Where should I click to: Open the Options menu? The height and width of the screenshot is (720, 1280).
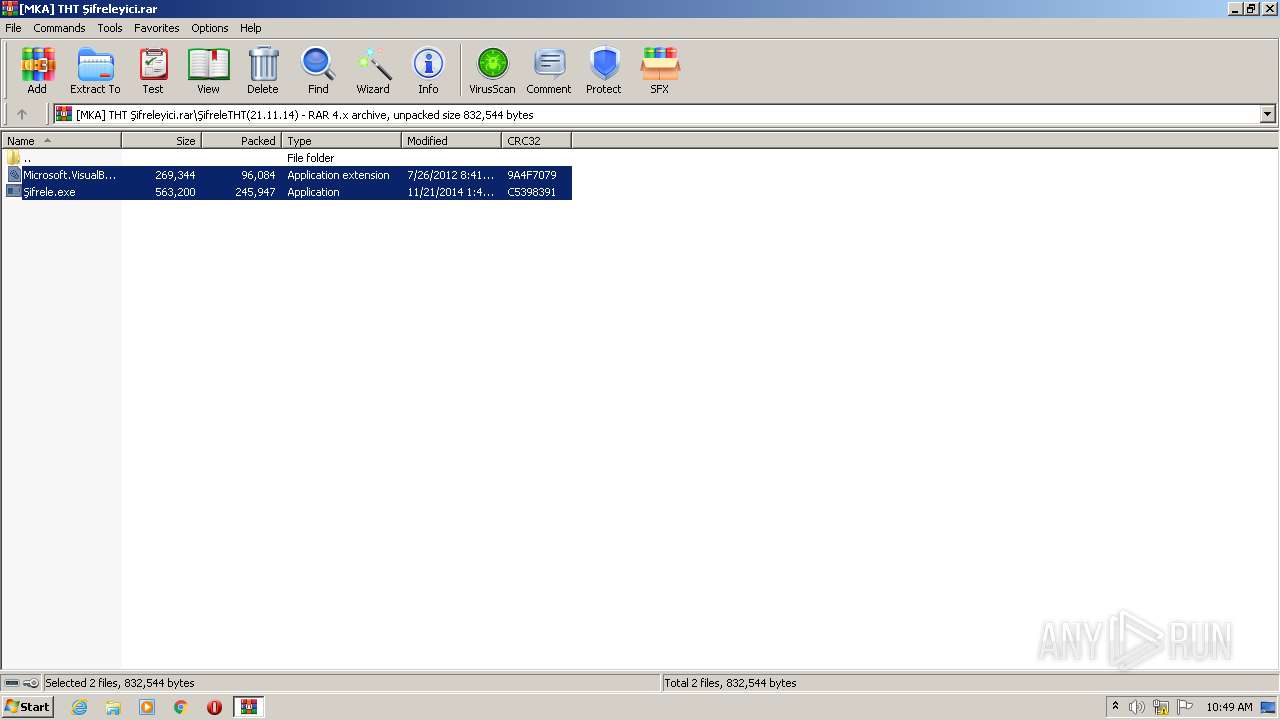pyautogui.click(x=210, y=28)
